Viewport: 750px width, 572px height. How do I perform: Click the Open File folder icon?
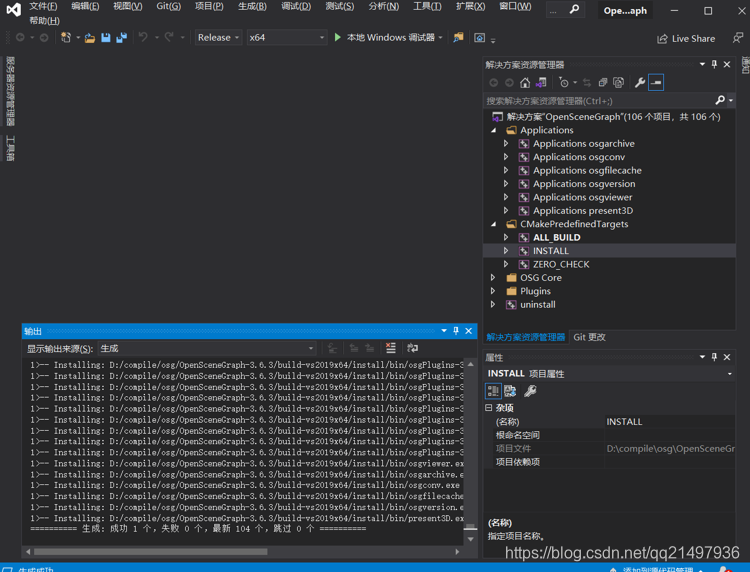pos(90,38)
